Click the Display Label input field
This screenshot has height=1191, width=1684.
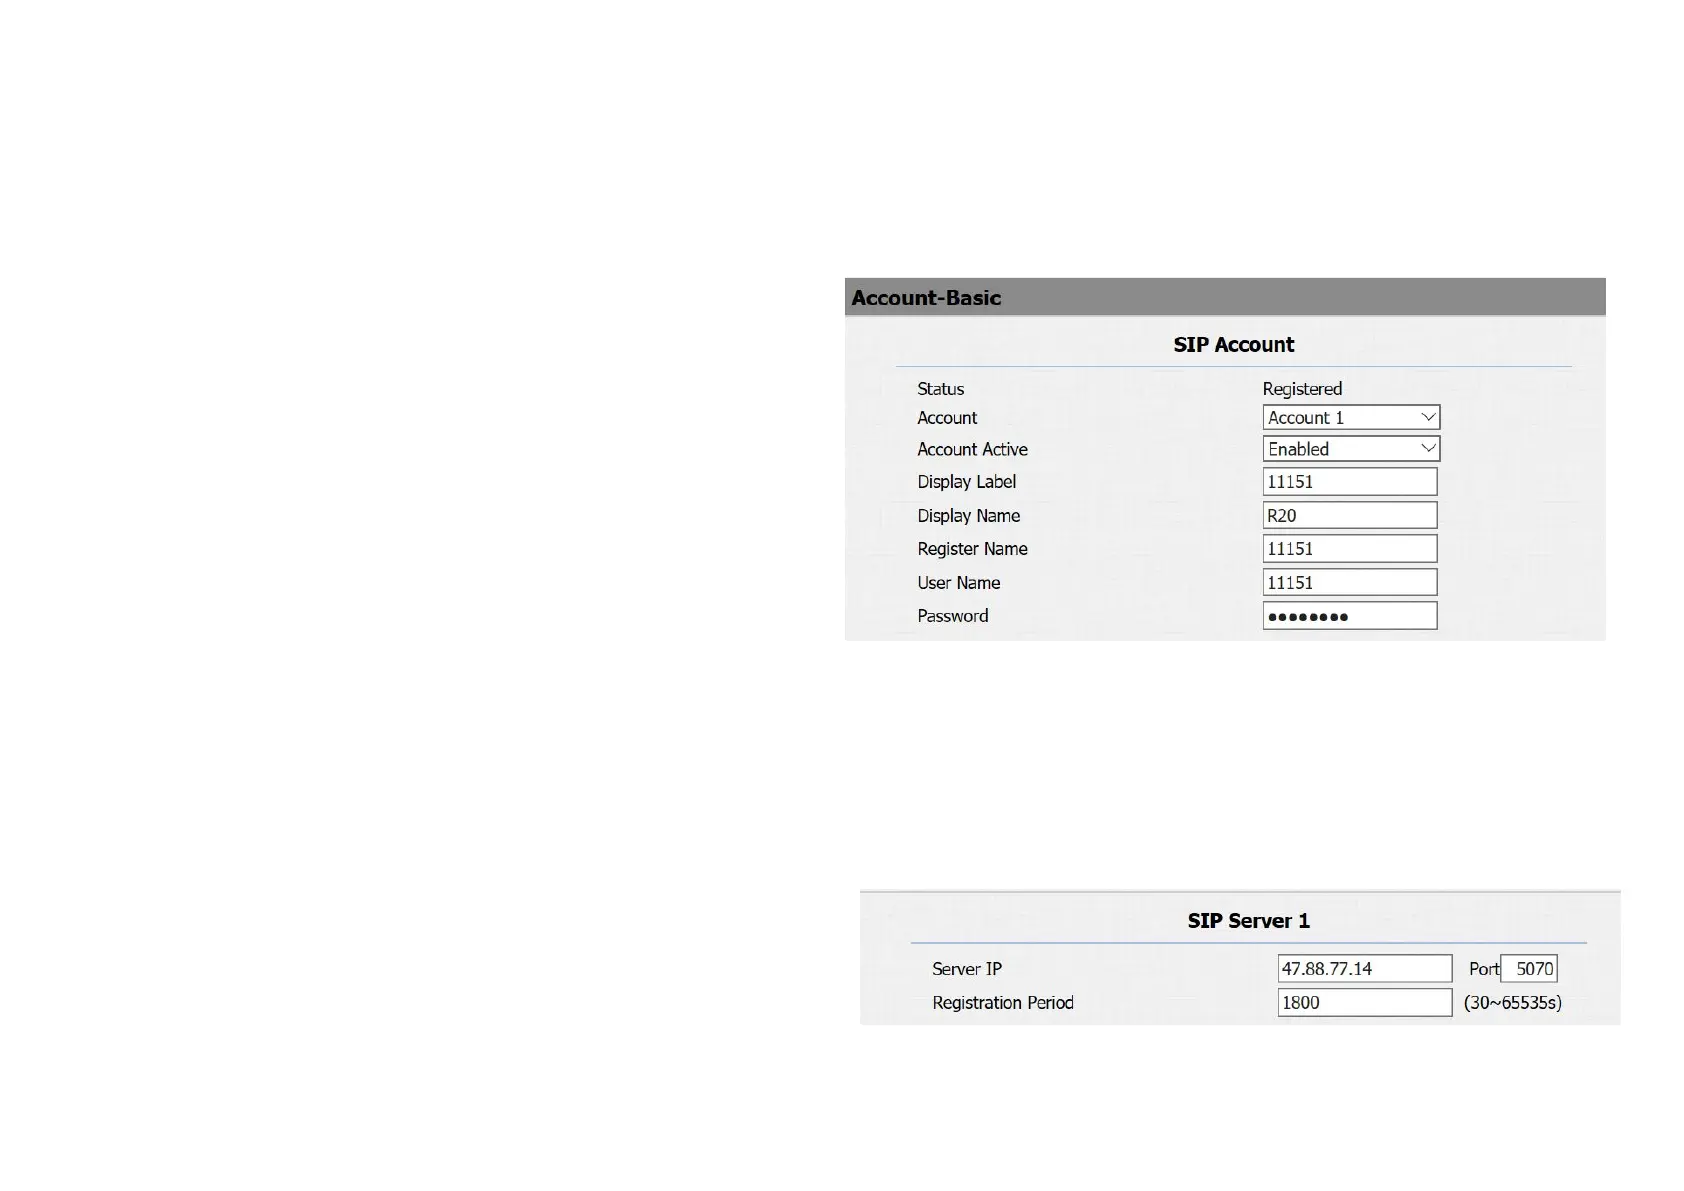click(1350, 482)
